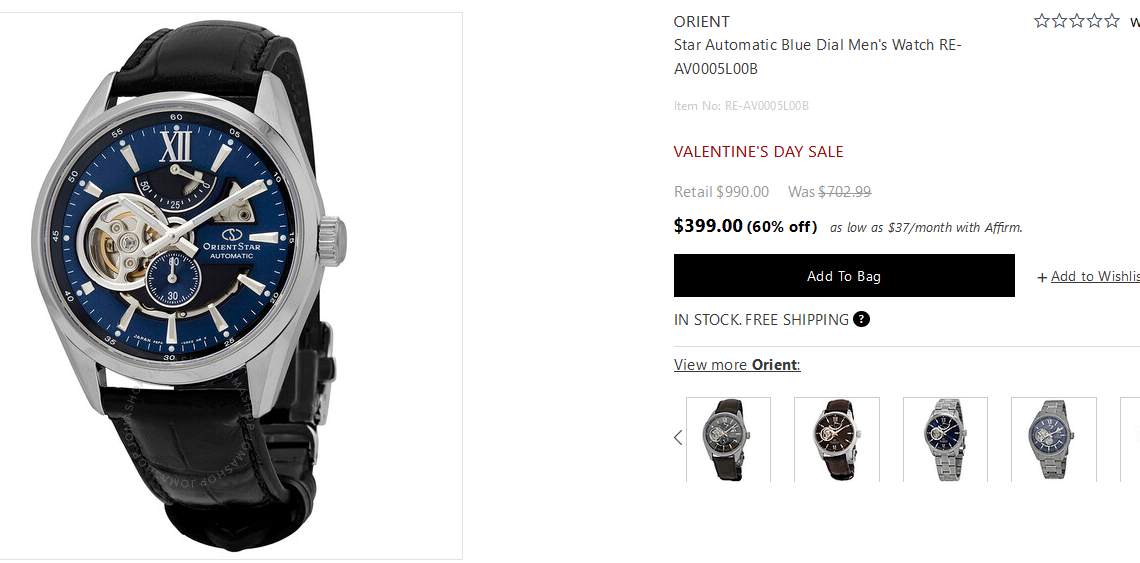This screenshot has height=563, width=1140.
Task: Click the Item No RE-AV0005L00B text
Action: [x=741, y=106]
